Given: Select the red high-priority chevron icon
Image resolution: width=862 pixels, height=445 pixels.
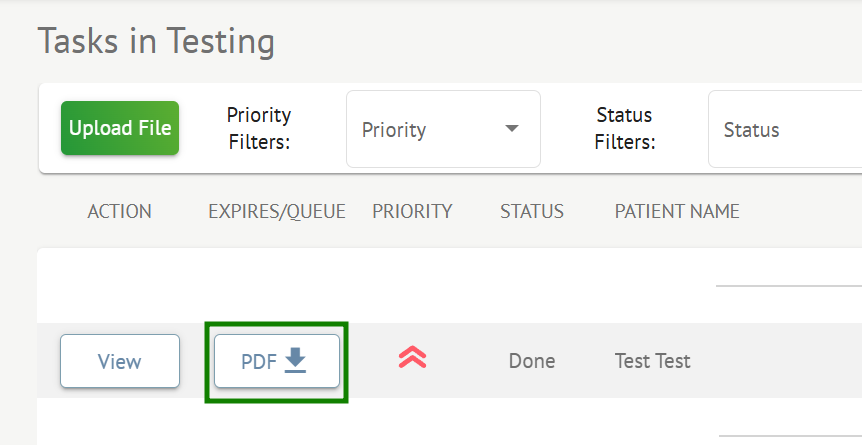Looking at the screenshot, I should [x=412, y=358].
